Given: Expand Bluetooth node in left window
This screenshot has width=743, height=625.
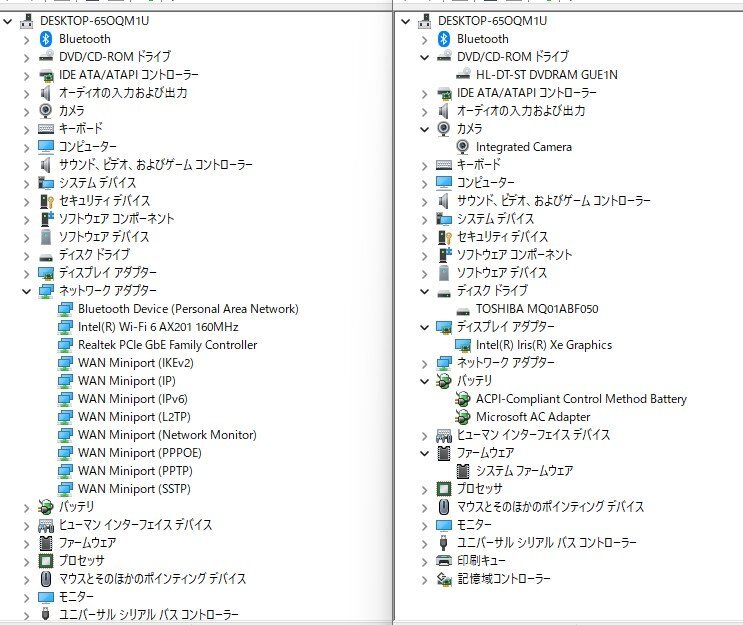Looking at the screenshot, I should (x=27, y=40).
